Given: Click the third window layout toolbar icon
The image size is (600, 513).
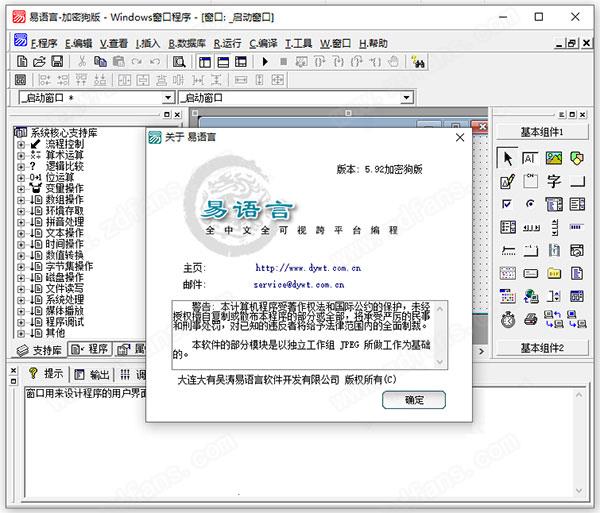Looking at the screenshot, I should pyautogui.click(x=241, y=62).
